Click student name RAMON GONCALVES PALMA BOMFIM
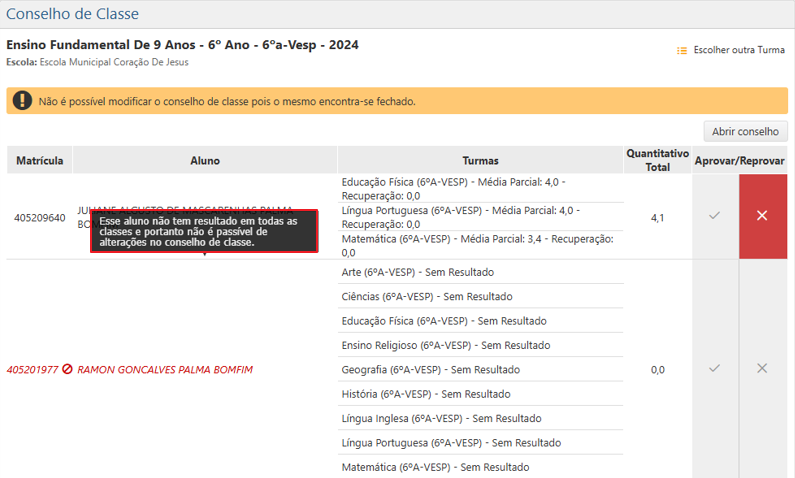This screenshot has height=478, width=795. [165, 370]
